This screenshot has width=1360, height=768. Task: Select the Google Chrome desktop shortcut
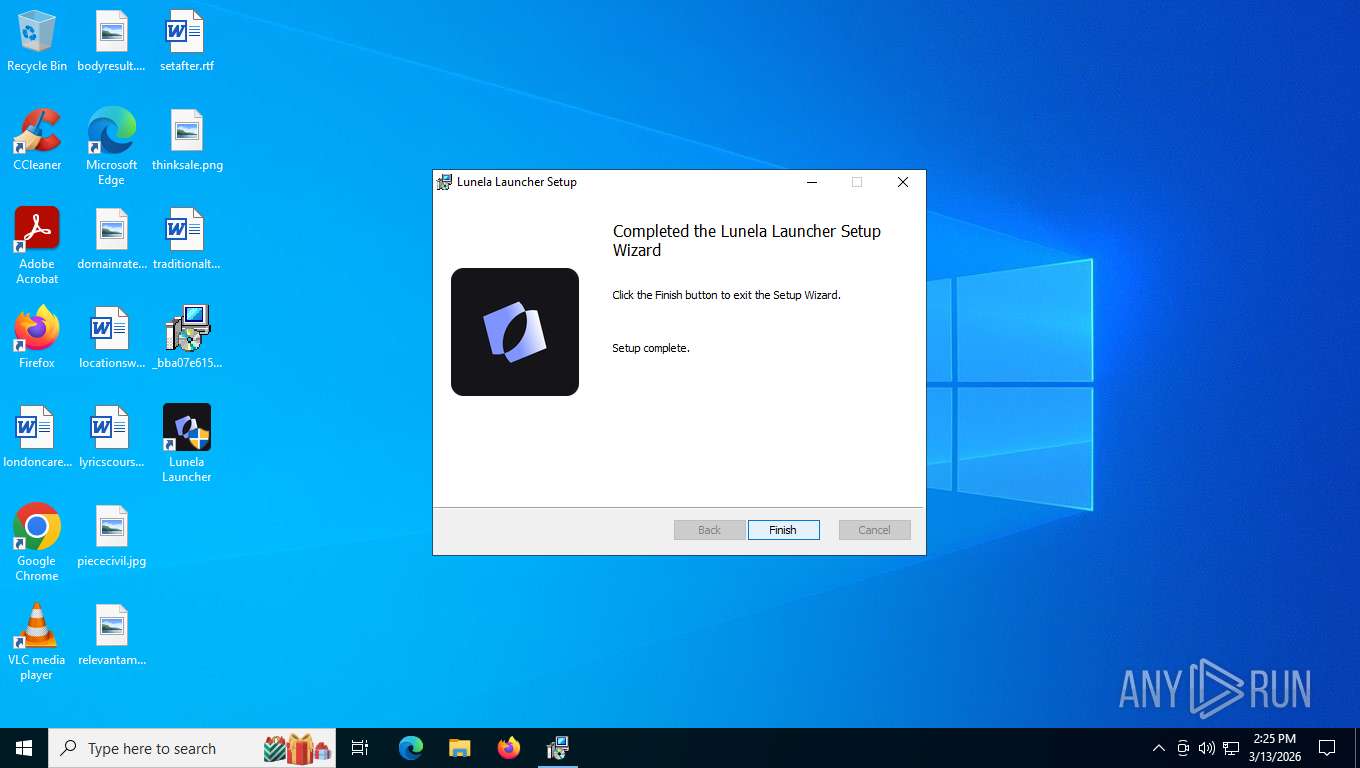pyautogui.click(x=37, y=543)
